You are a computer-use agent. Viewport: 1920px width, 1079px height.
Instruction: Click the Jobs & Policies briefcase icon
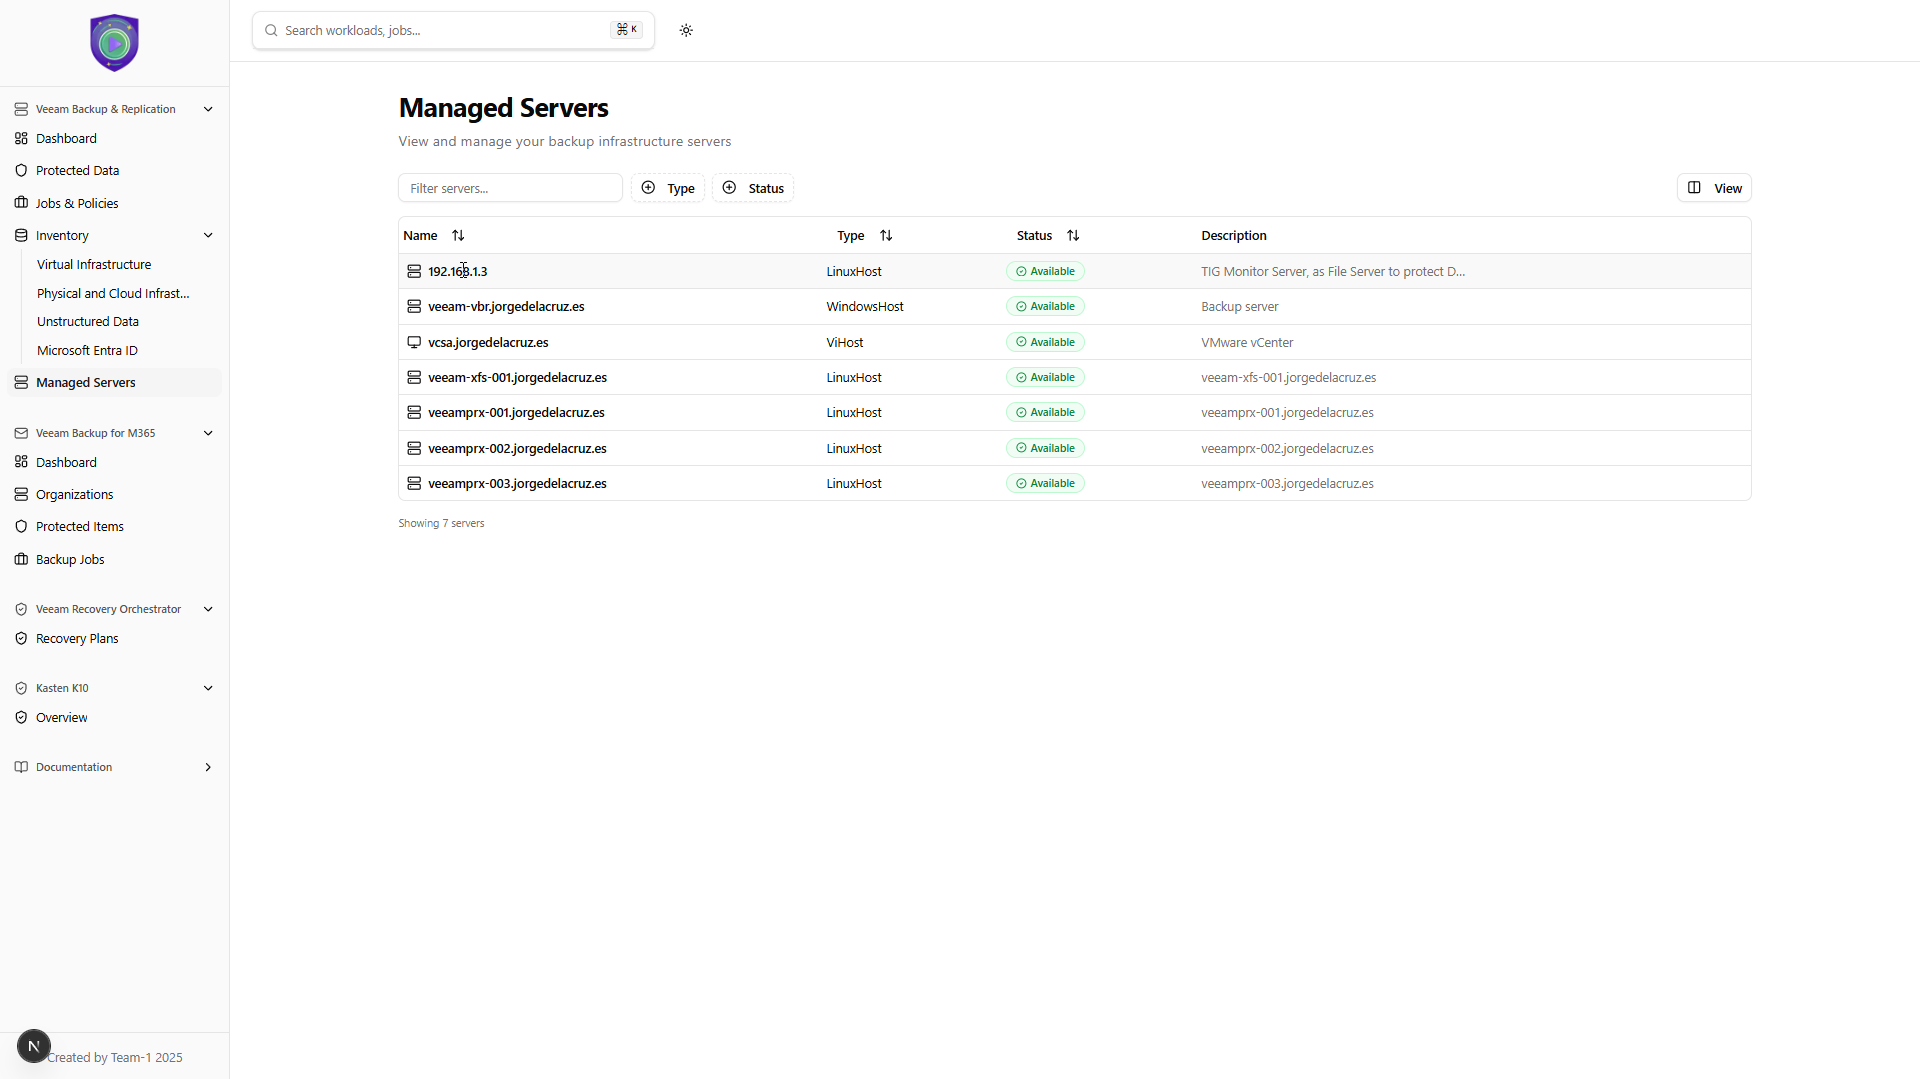[21, 203]
